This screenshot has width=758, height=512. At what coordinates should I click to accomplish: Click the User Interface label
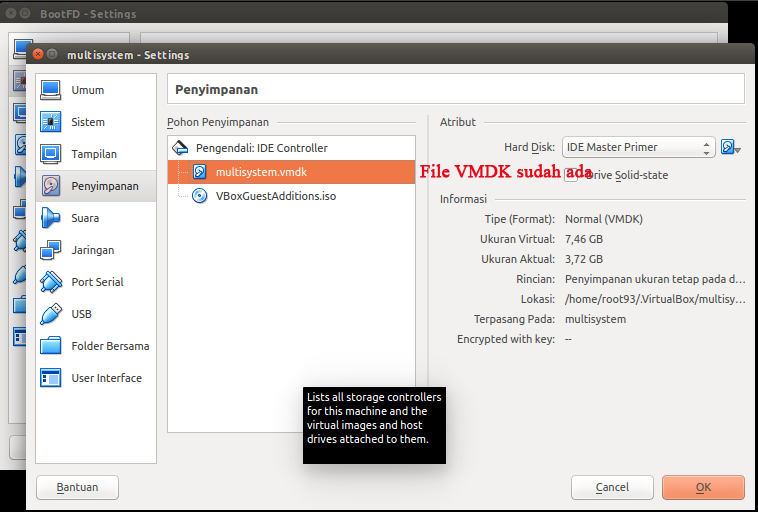click(106, 378)
